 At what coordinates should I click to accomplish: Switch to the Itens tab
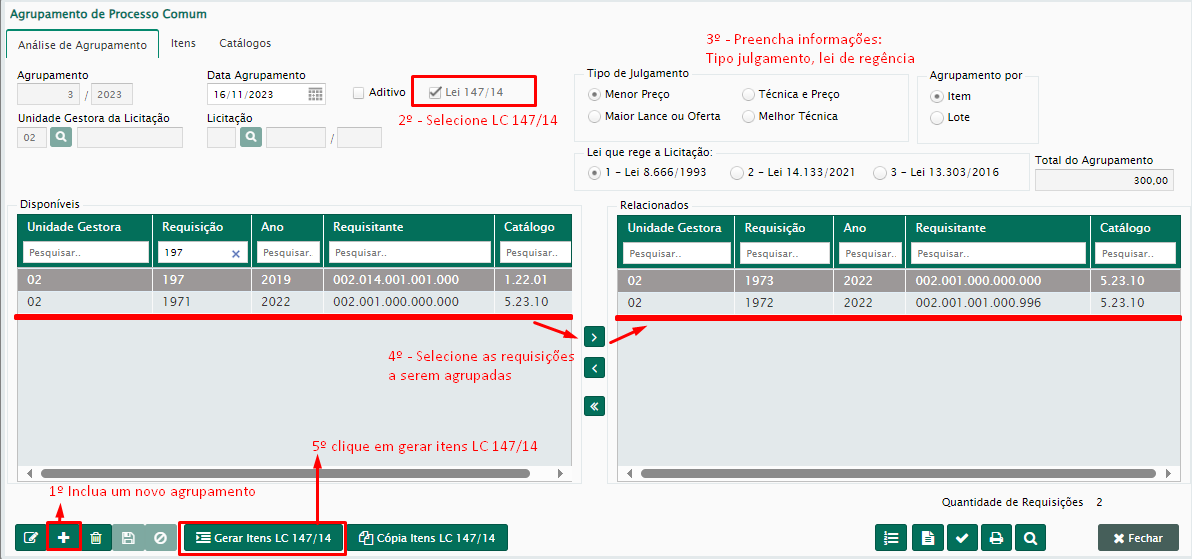coord(183,43)
